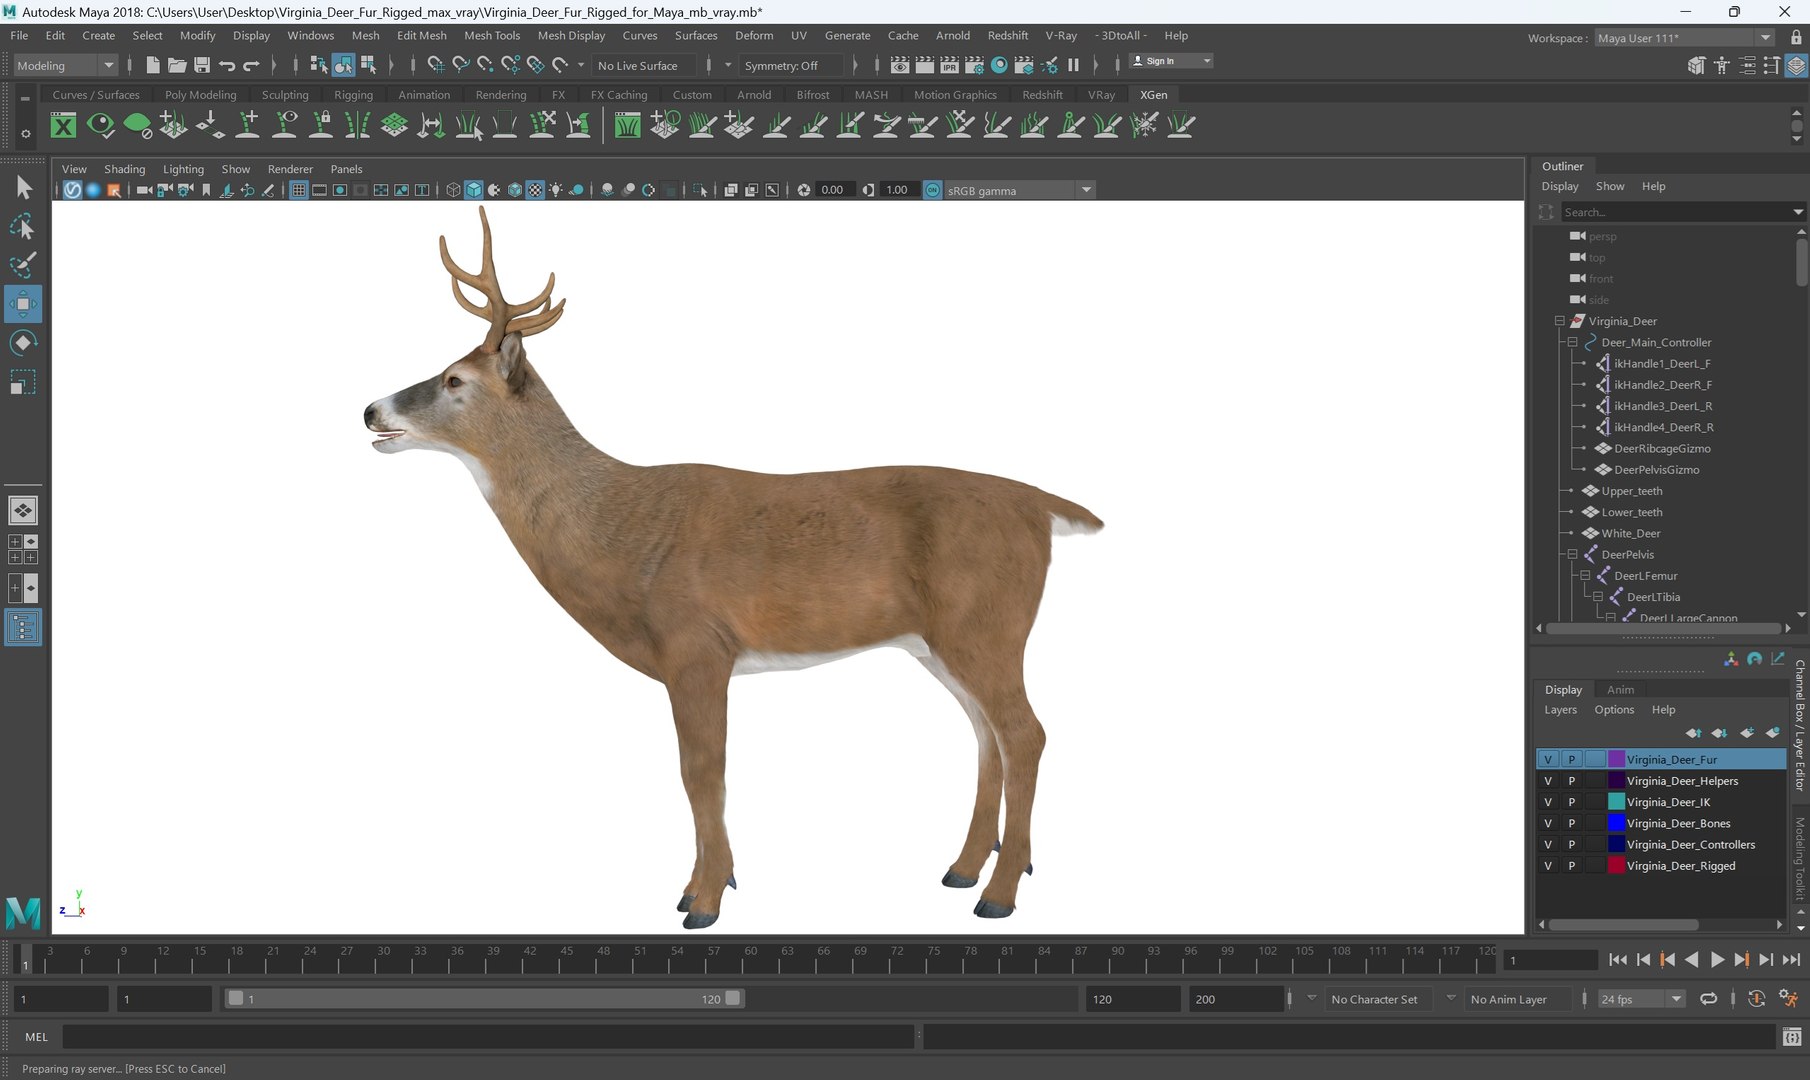Viewport: 1810px width, 1080px height.
Task: Toggle the Outliner layout icon
Action: coord(23,628)
